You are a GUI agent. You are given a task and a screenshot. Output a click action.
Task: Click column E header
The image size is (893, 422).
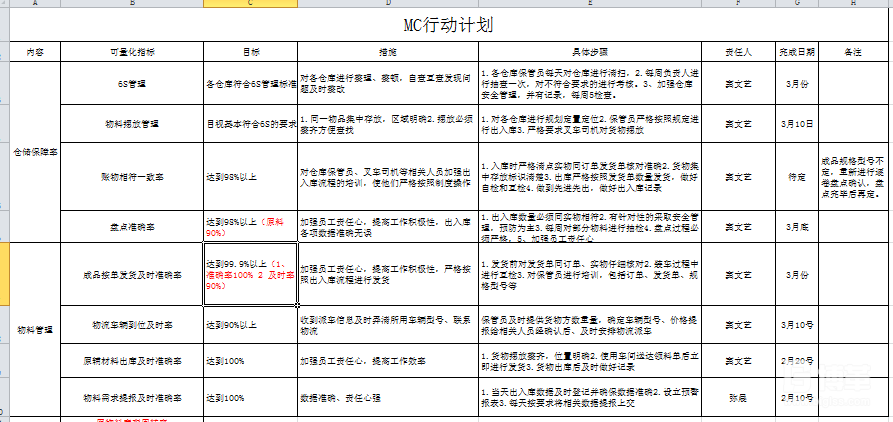click(590, 4)
